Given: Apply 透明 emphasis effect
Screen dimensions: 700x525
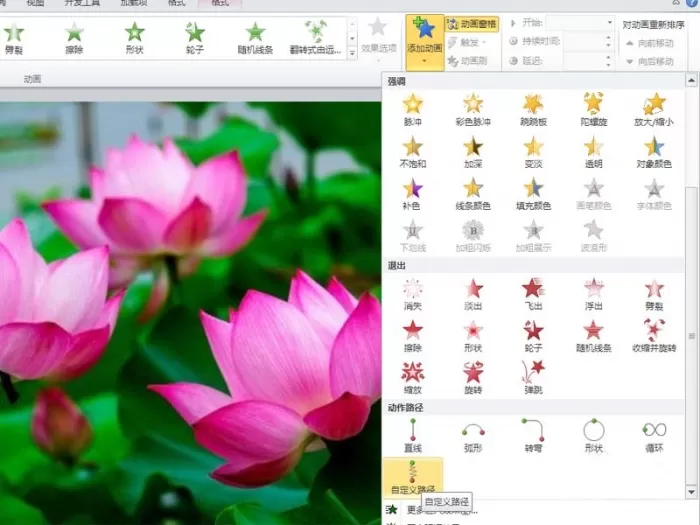Looking at the screenshot, I should click(593, 152).
